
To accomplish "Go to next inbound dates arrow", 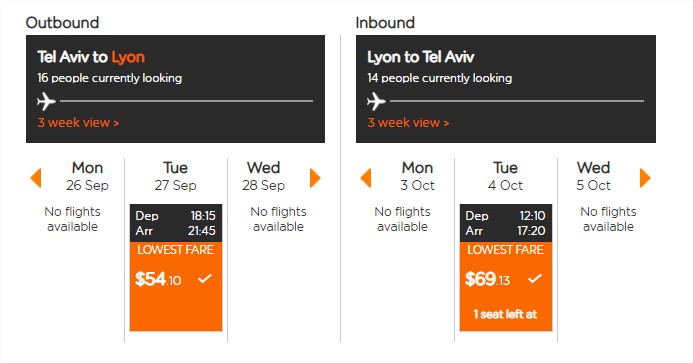I will coord(645,178).
